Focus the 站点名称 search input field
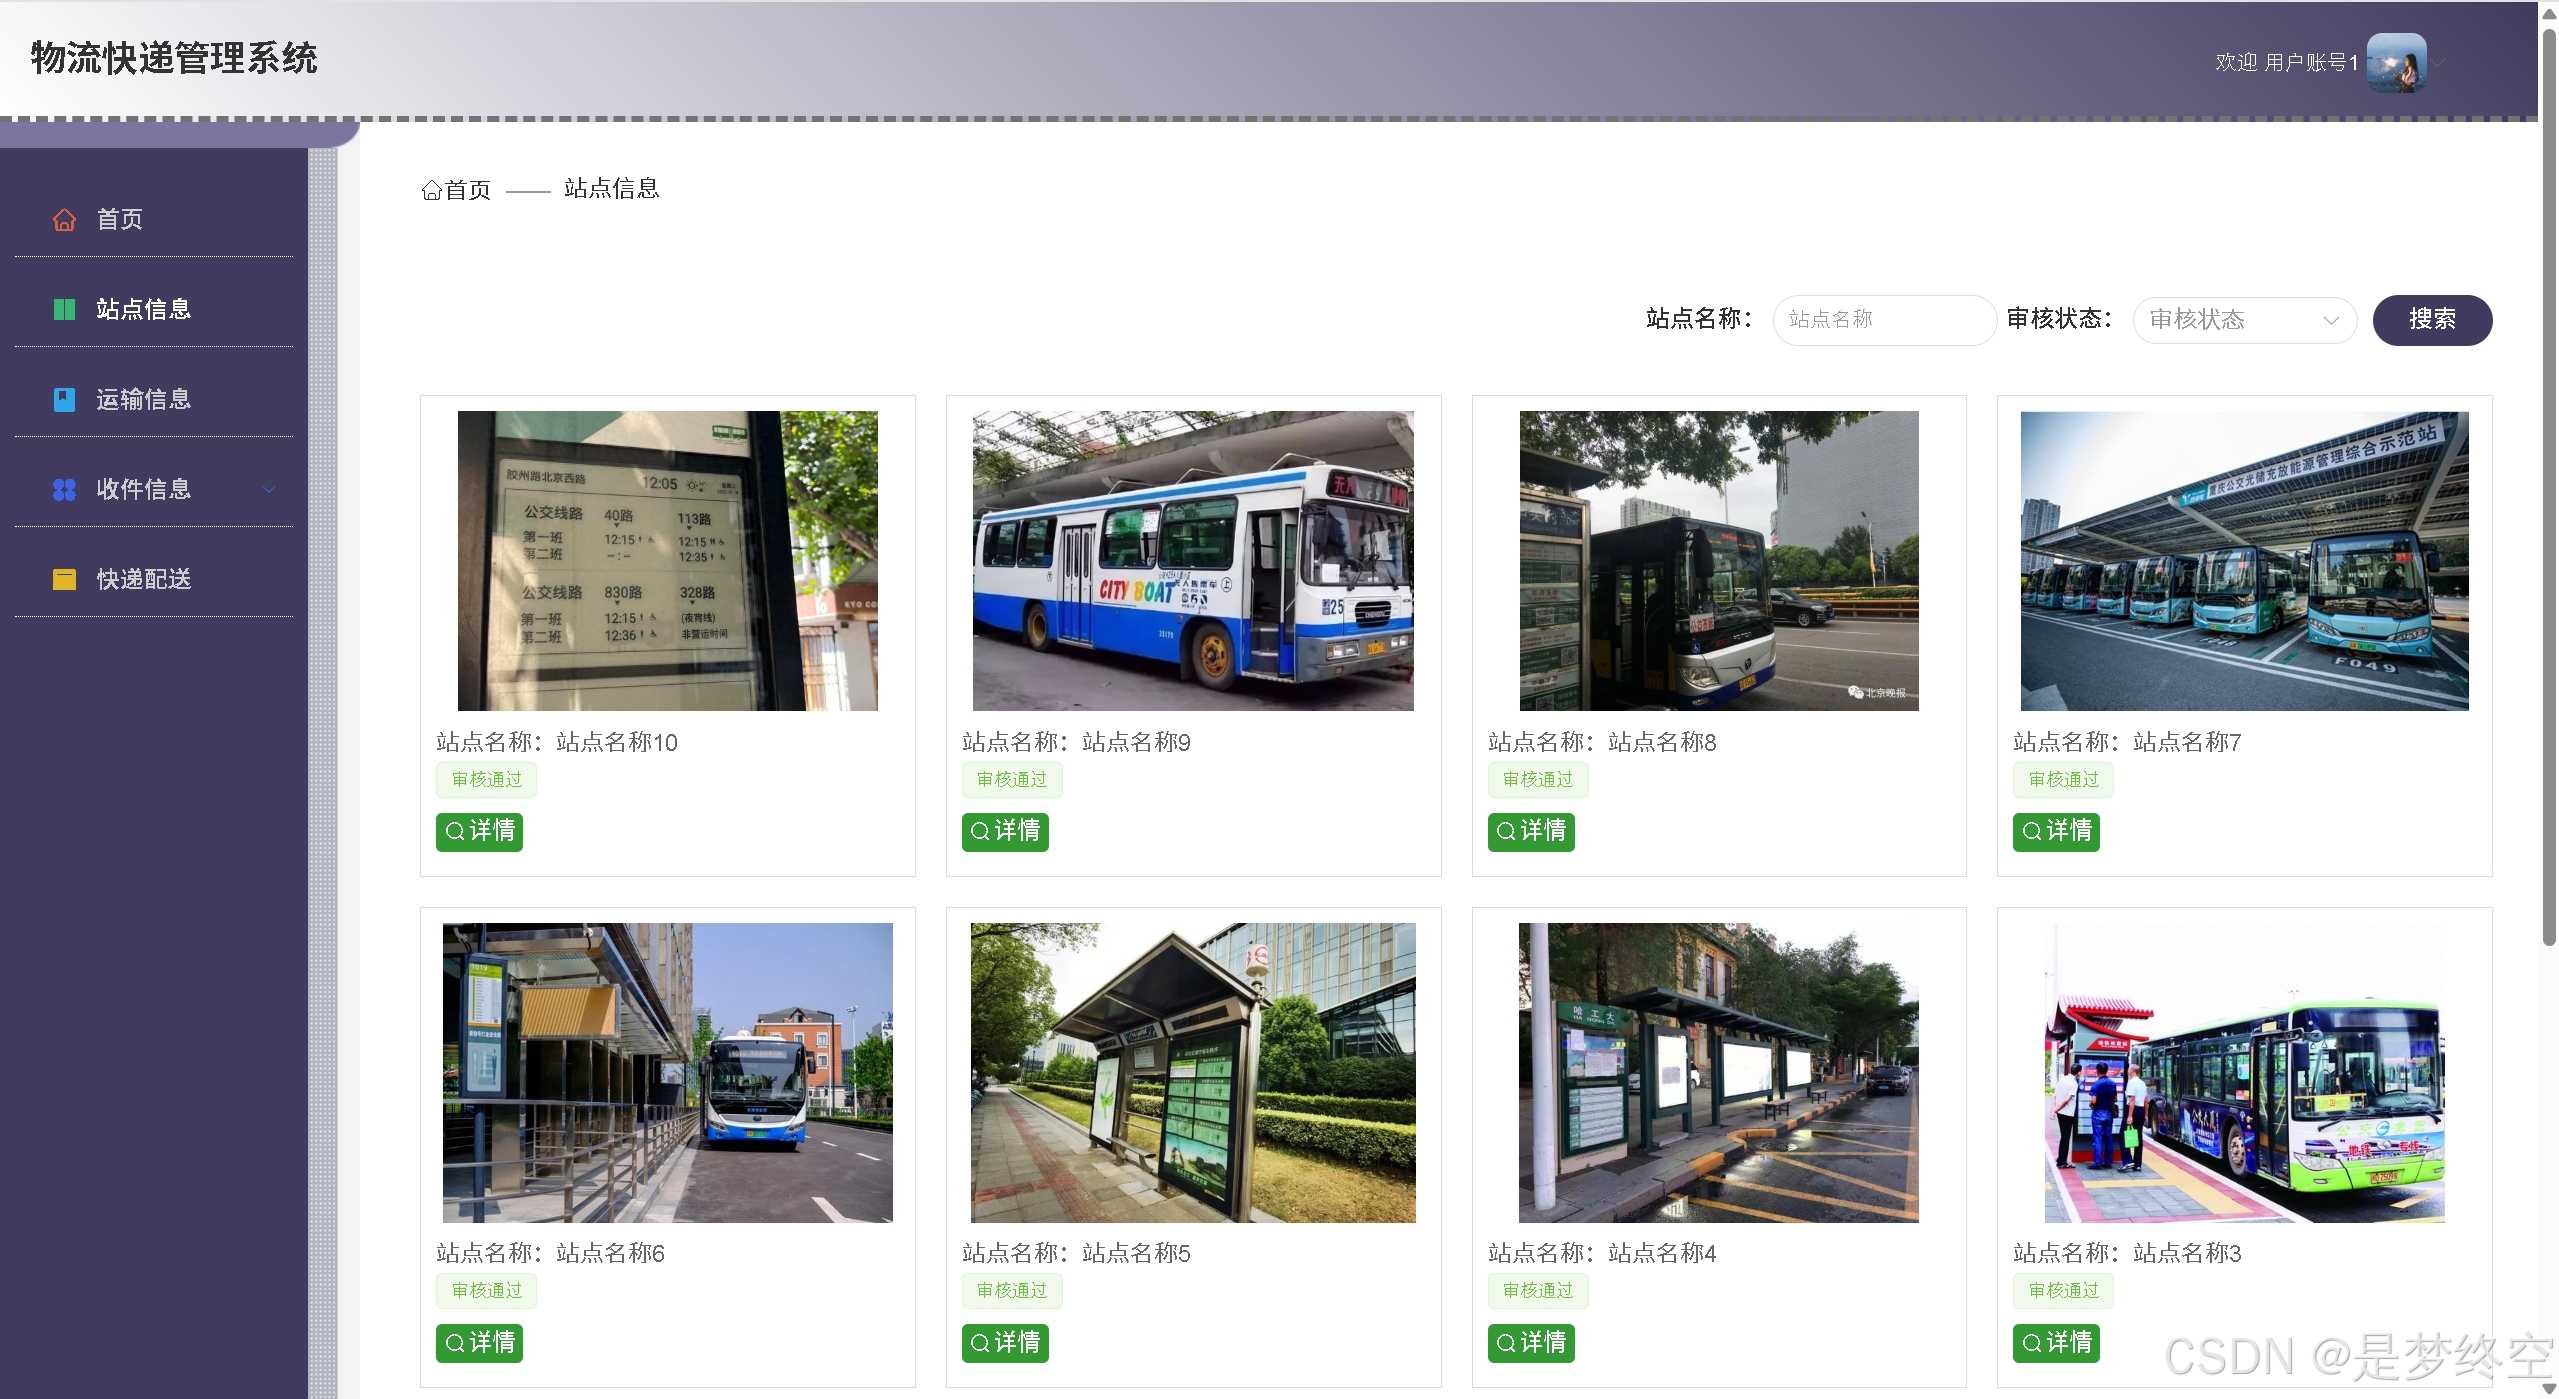The height and width of the screenshot is (1399, 2559). [1883, 320]
